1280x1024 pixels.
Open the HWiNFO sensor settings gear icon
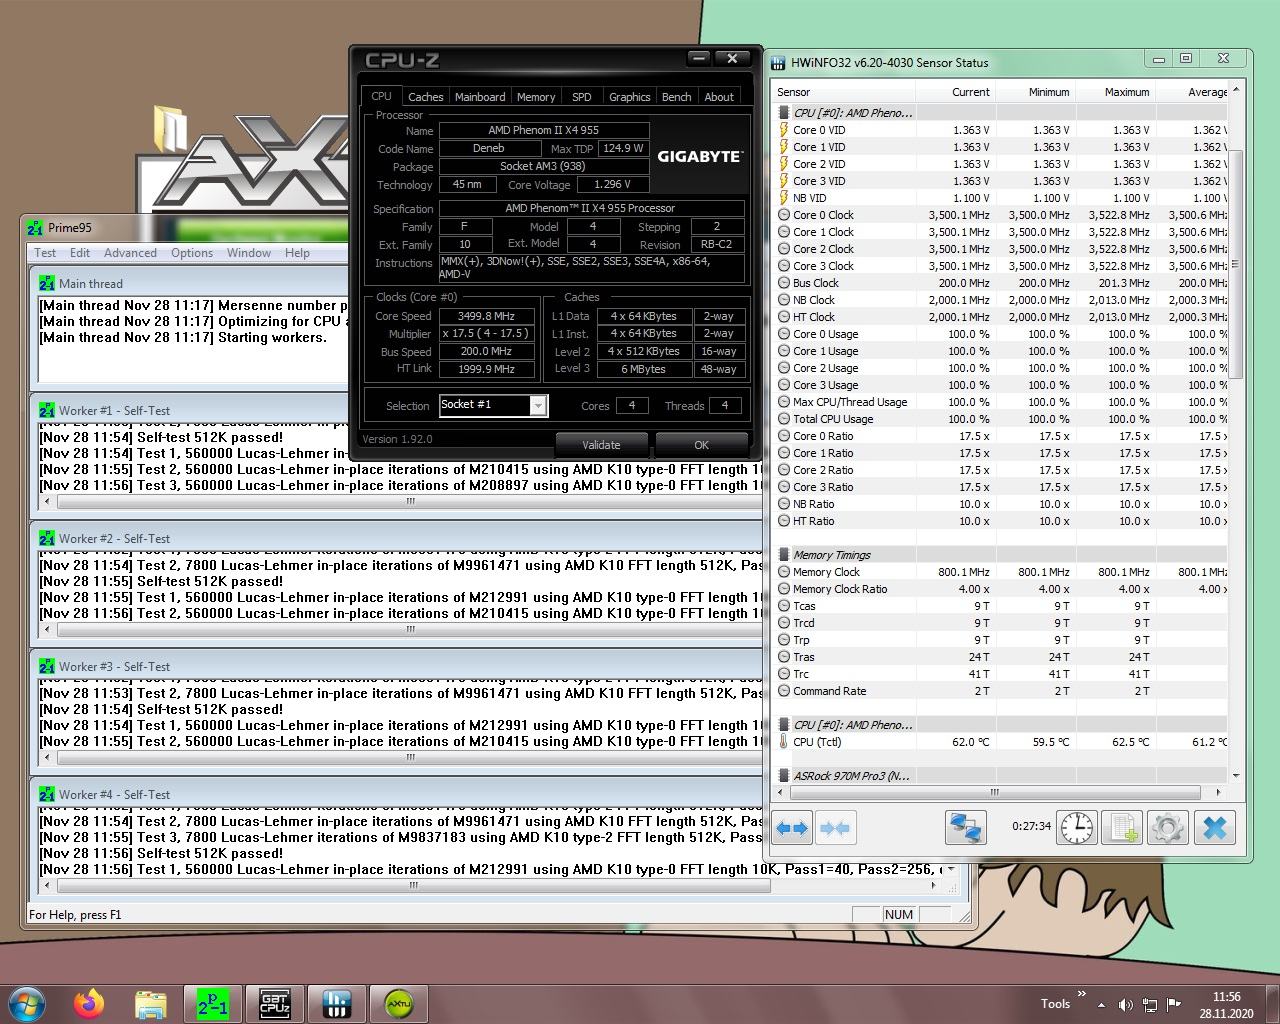click(1168, 828)
